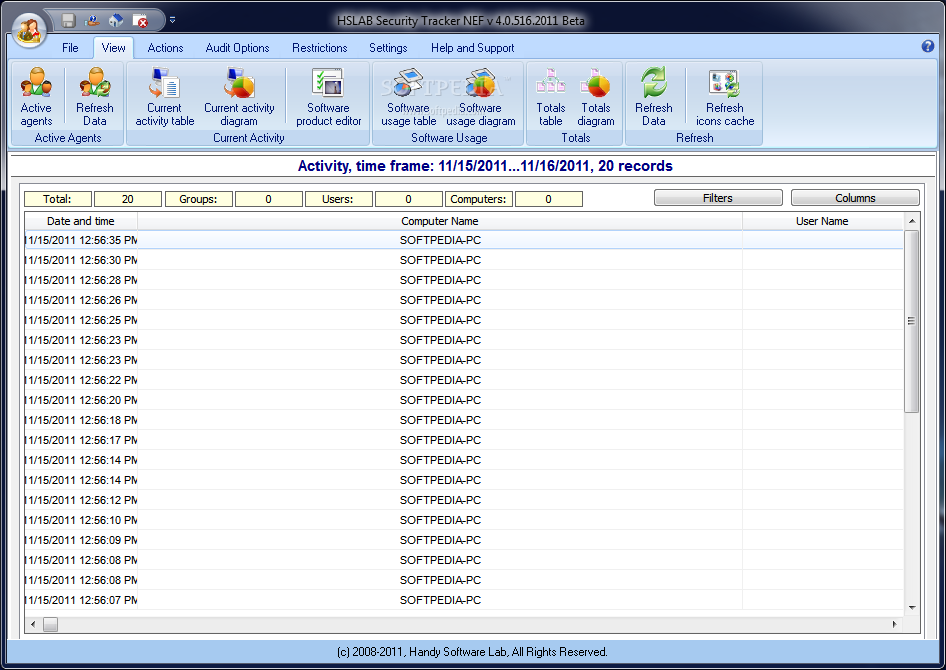
Task: Select row with time 12:56:18 PM
Action: click(464, 420)
